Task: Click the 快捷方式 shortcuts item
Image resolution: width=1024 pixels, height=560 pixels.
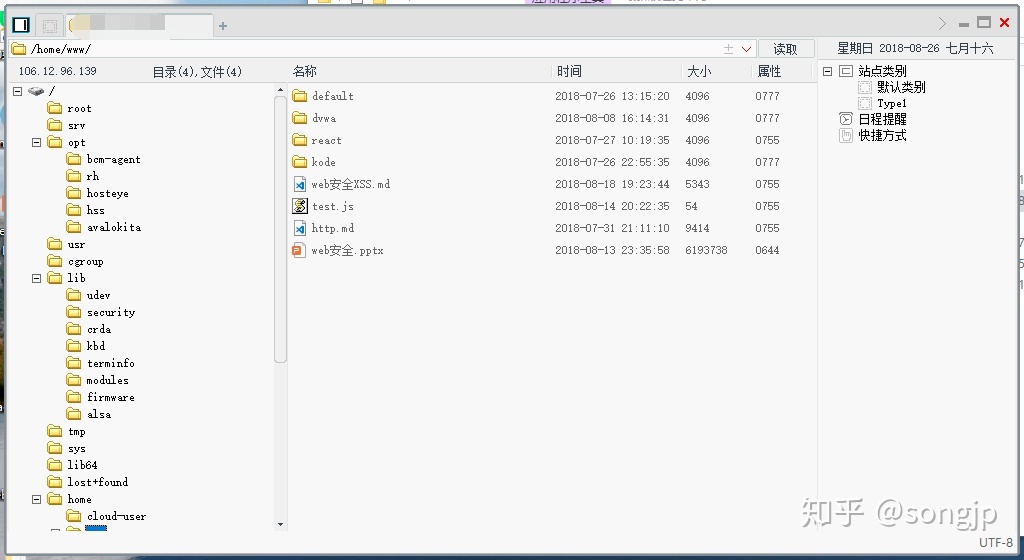Action: tap(882, 135)
